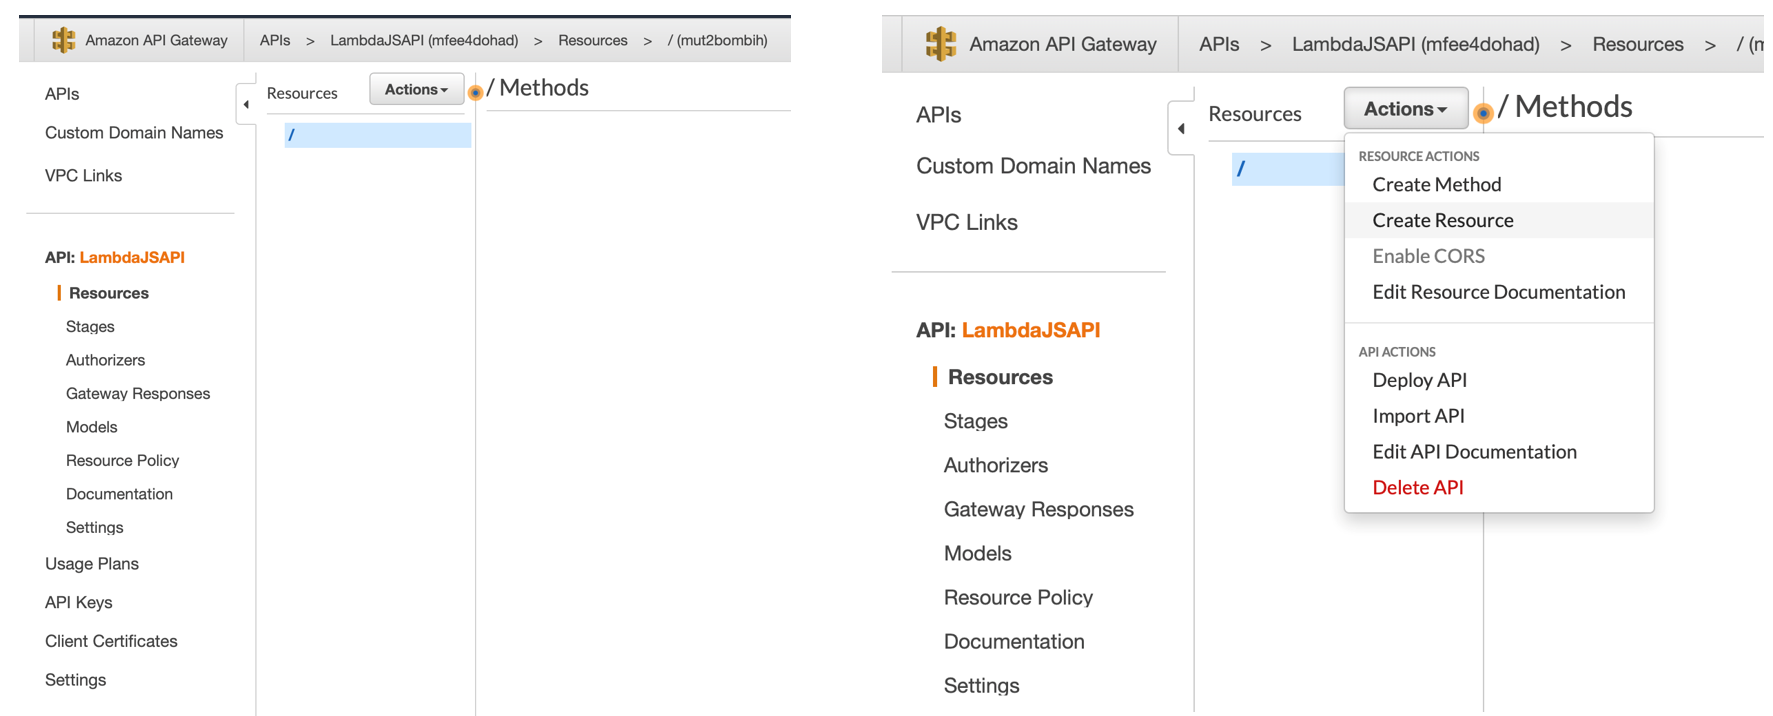Open VPC Links in left sidebar

point(83,176)
